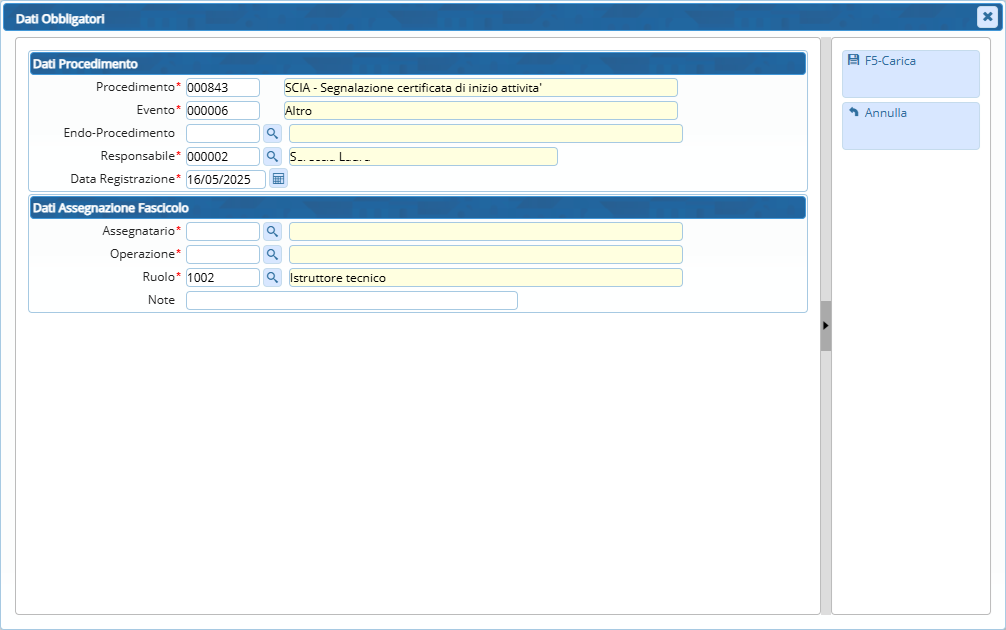This screenshot has width=1006, height=630.
Task: Click the Ruolo code field containing 1002
Action: pos(222,277)
